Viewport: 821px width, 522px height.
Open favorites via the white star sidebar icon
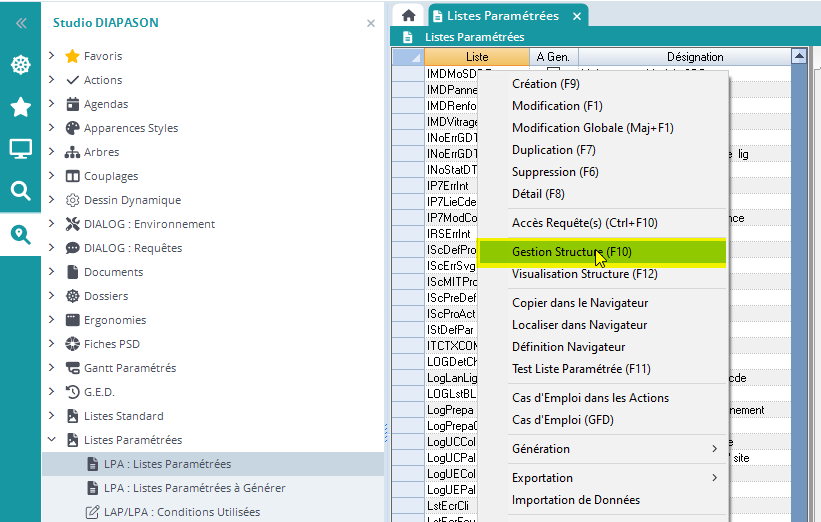pos(20,107)
